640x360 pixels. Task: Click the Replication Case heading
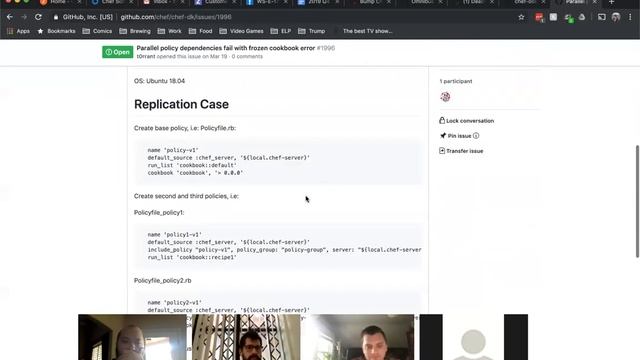click(x=181, y=104)
